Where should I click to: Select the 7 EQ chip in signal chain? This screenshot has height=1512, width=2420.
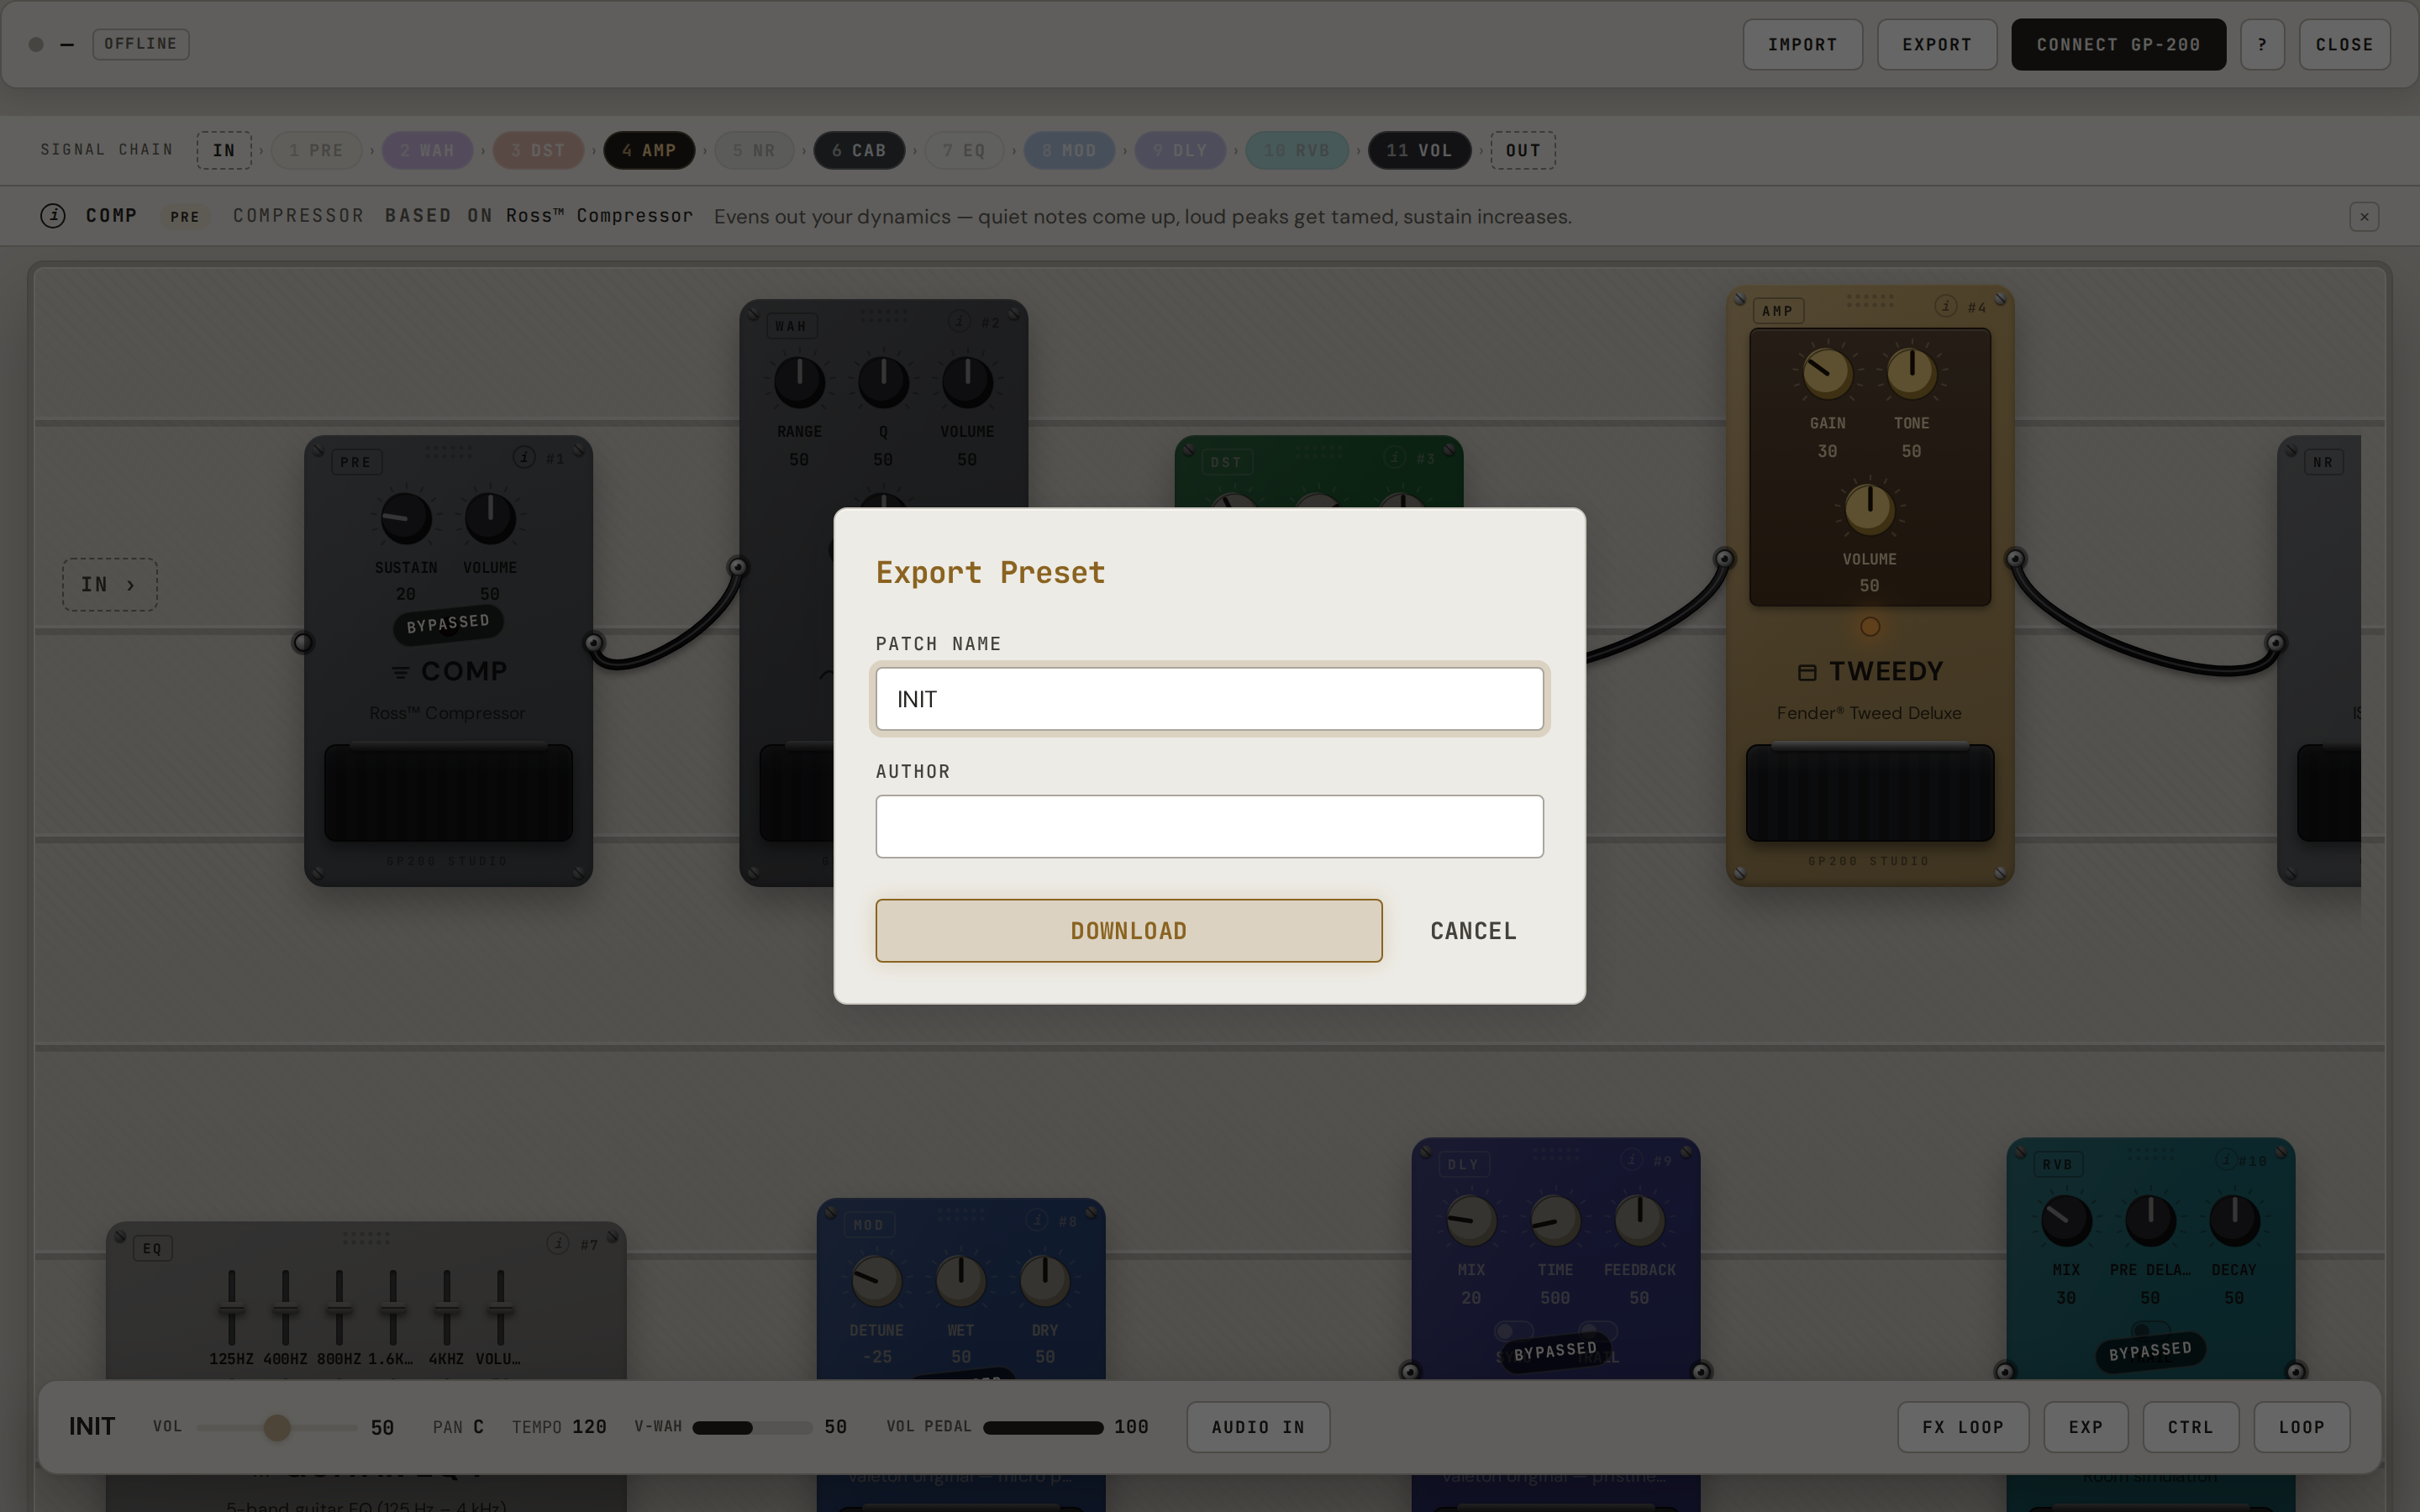964,150
